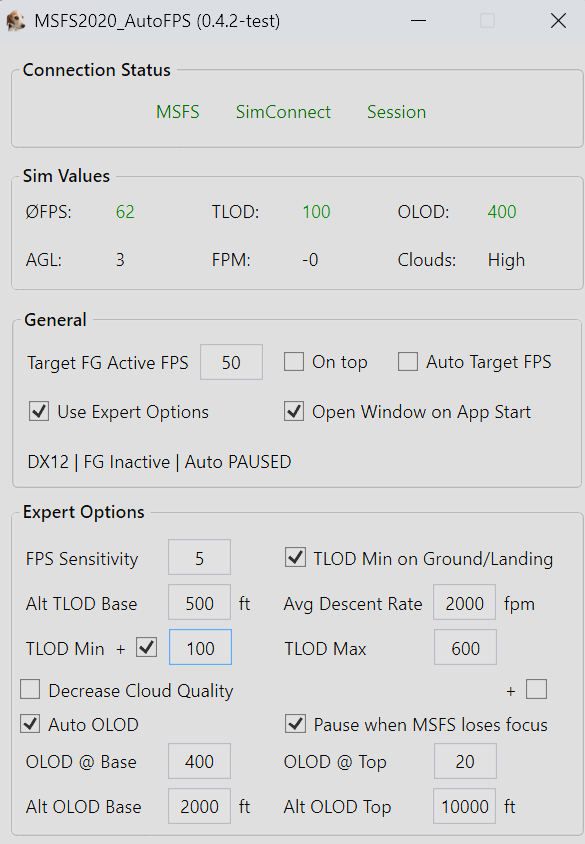Click the FPS Sensitivity input field

[x=200, y=558]
